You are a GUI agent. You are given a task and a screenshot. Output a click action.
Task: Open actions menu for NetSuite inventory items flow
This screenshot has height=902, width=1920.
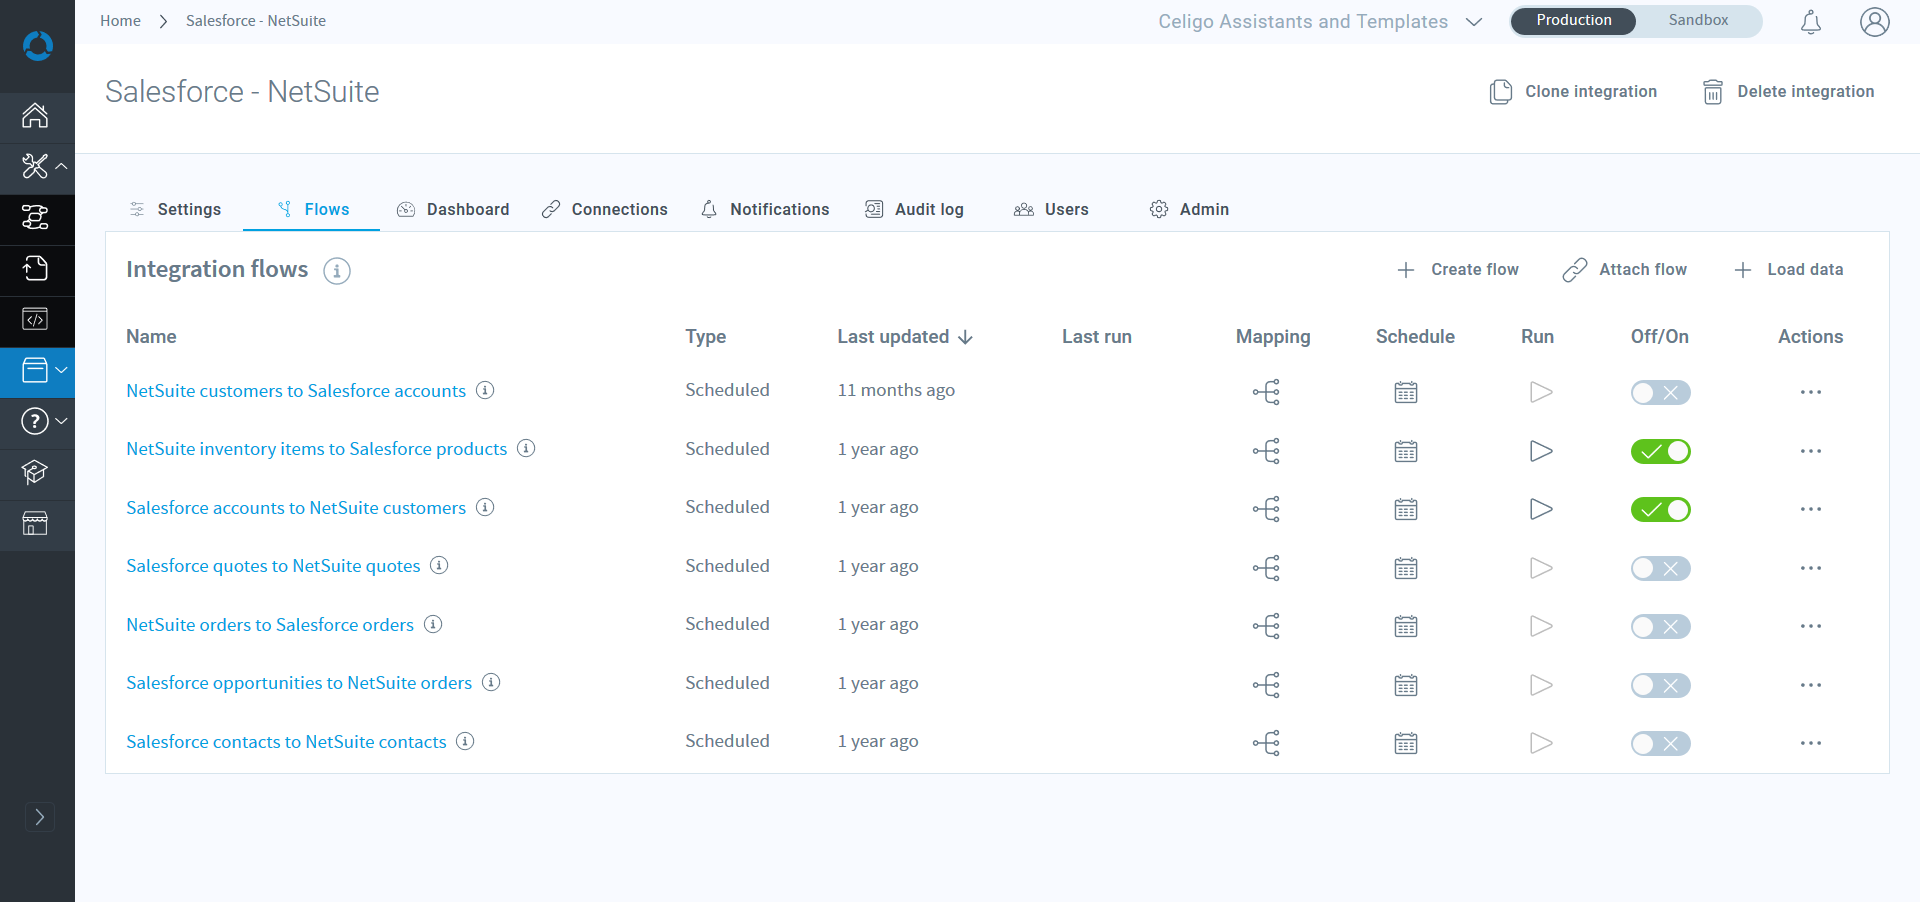pyautogui.click(x=1811, y=451)
